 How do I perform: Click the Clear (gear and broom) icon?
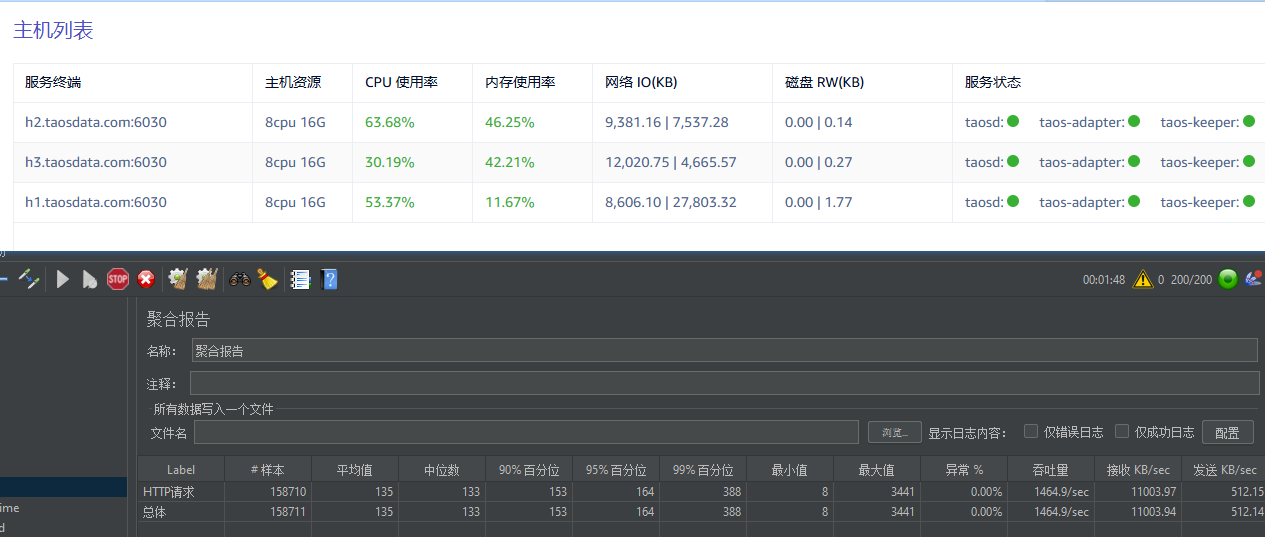[x=178, y=280]
